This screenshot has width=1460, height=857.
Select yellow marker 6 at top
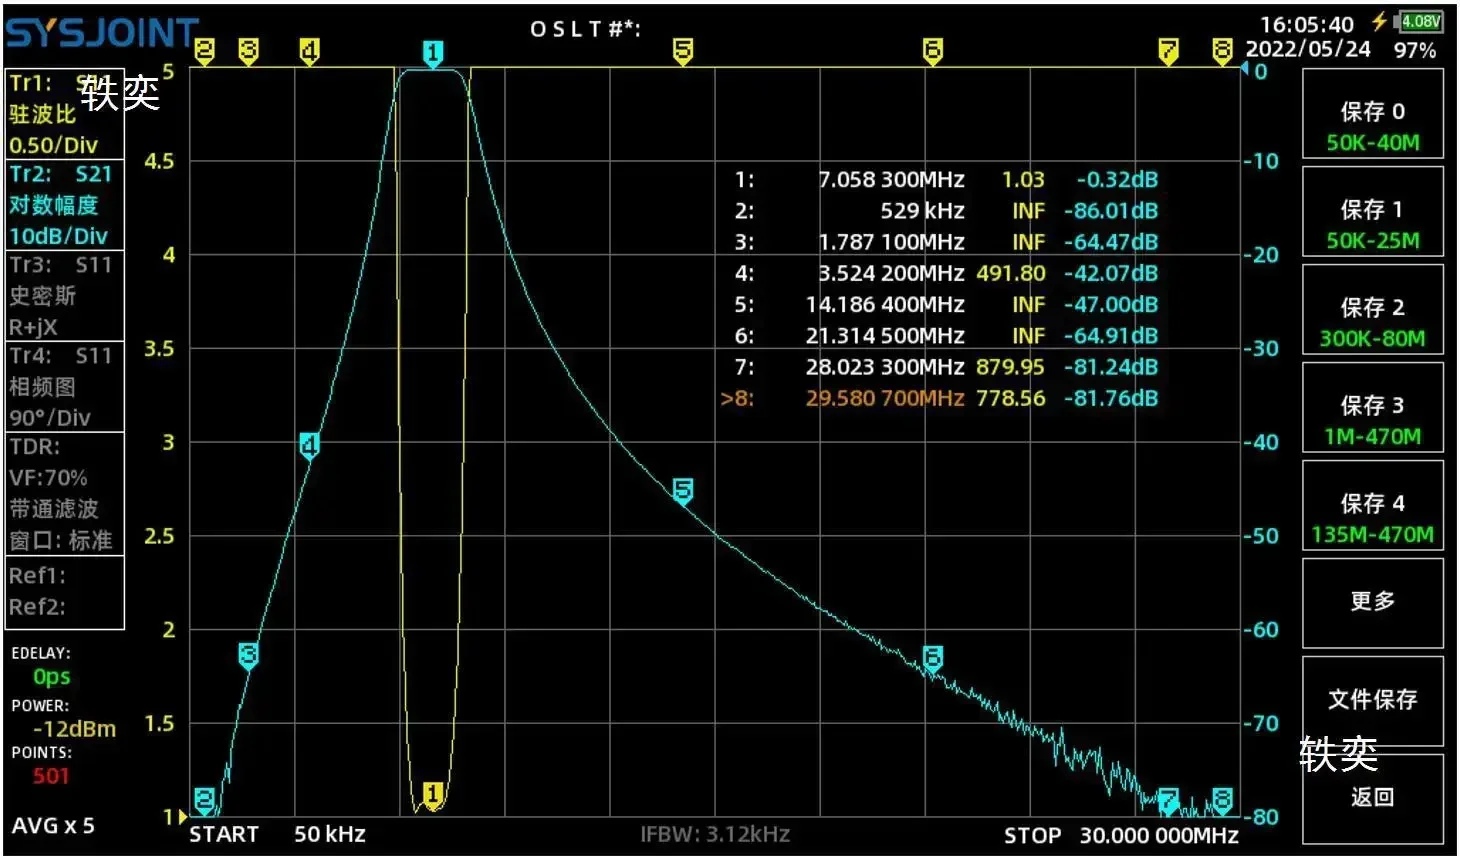coord(932,52)
